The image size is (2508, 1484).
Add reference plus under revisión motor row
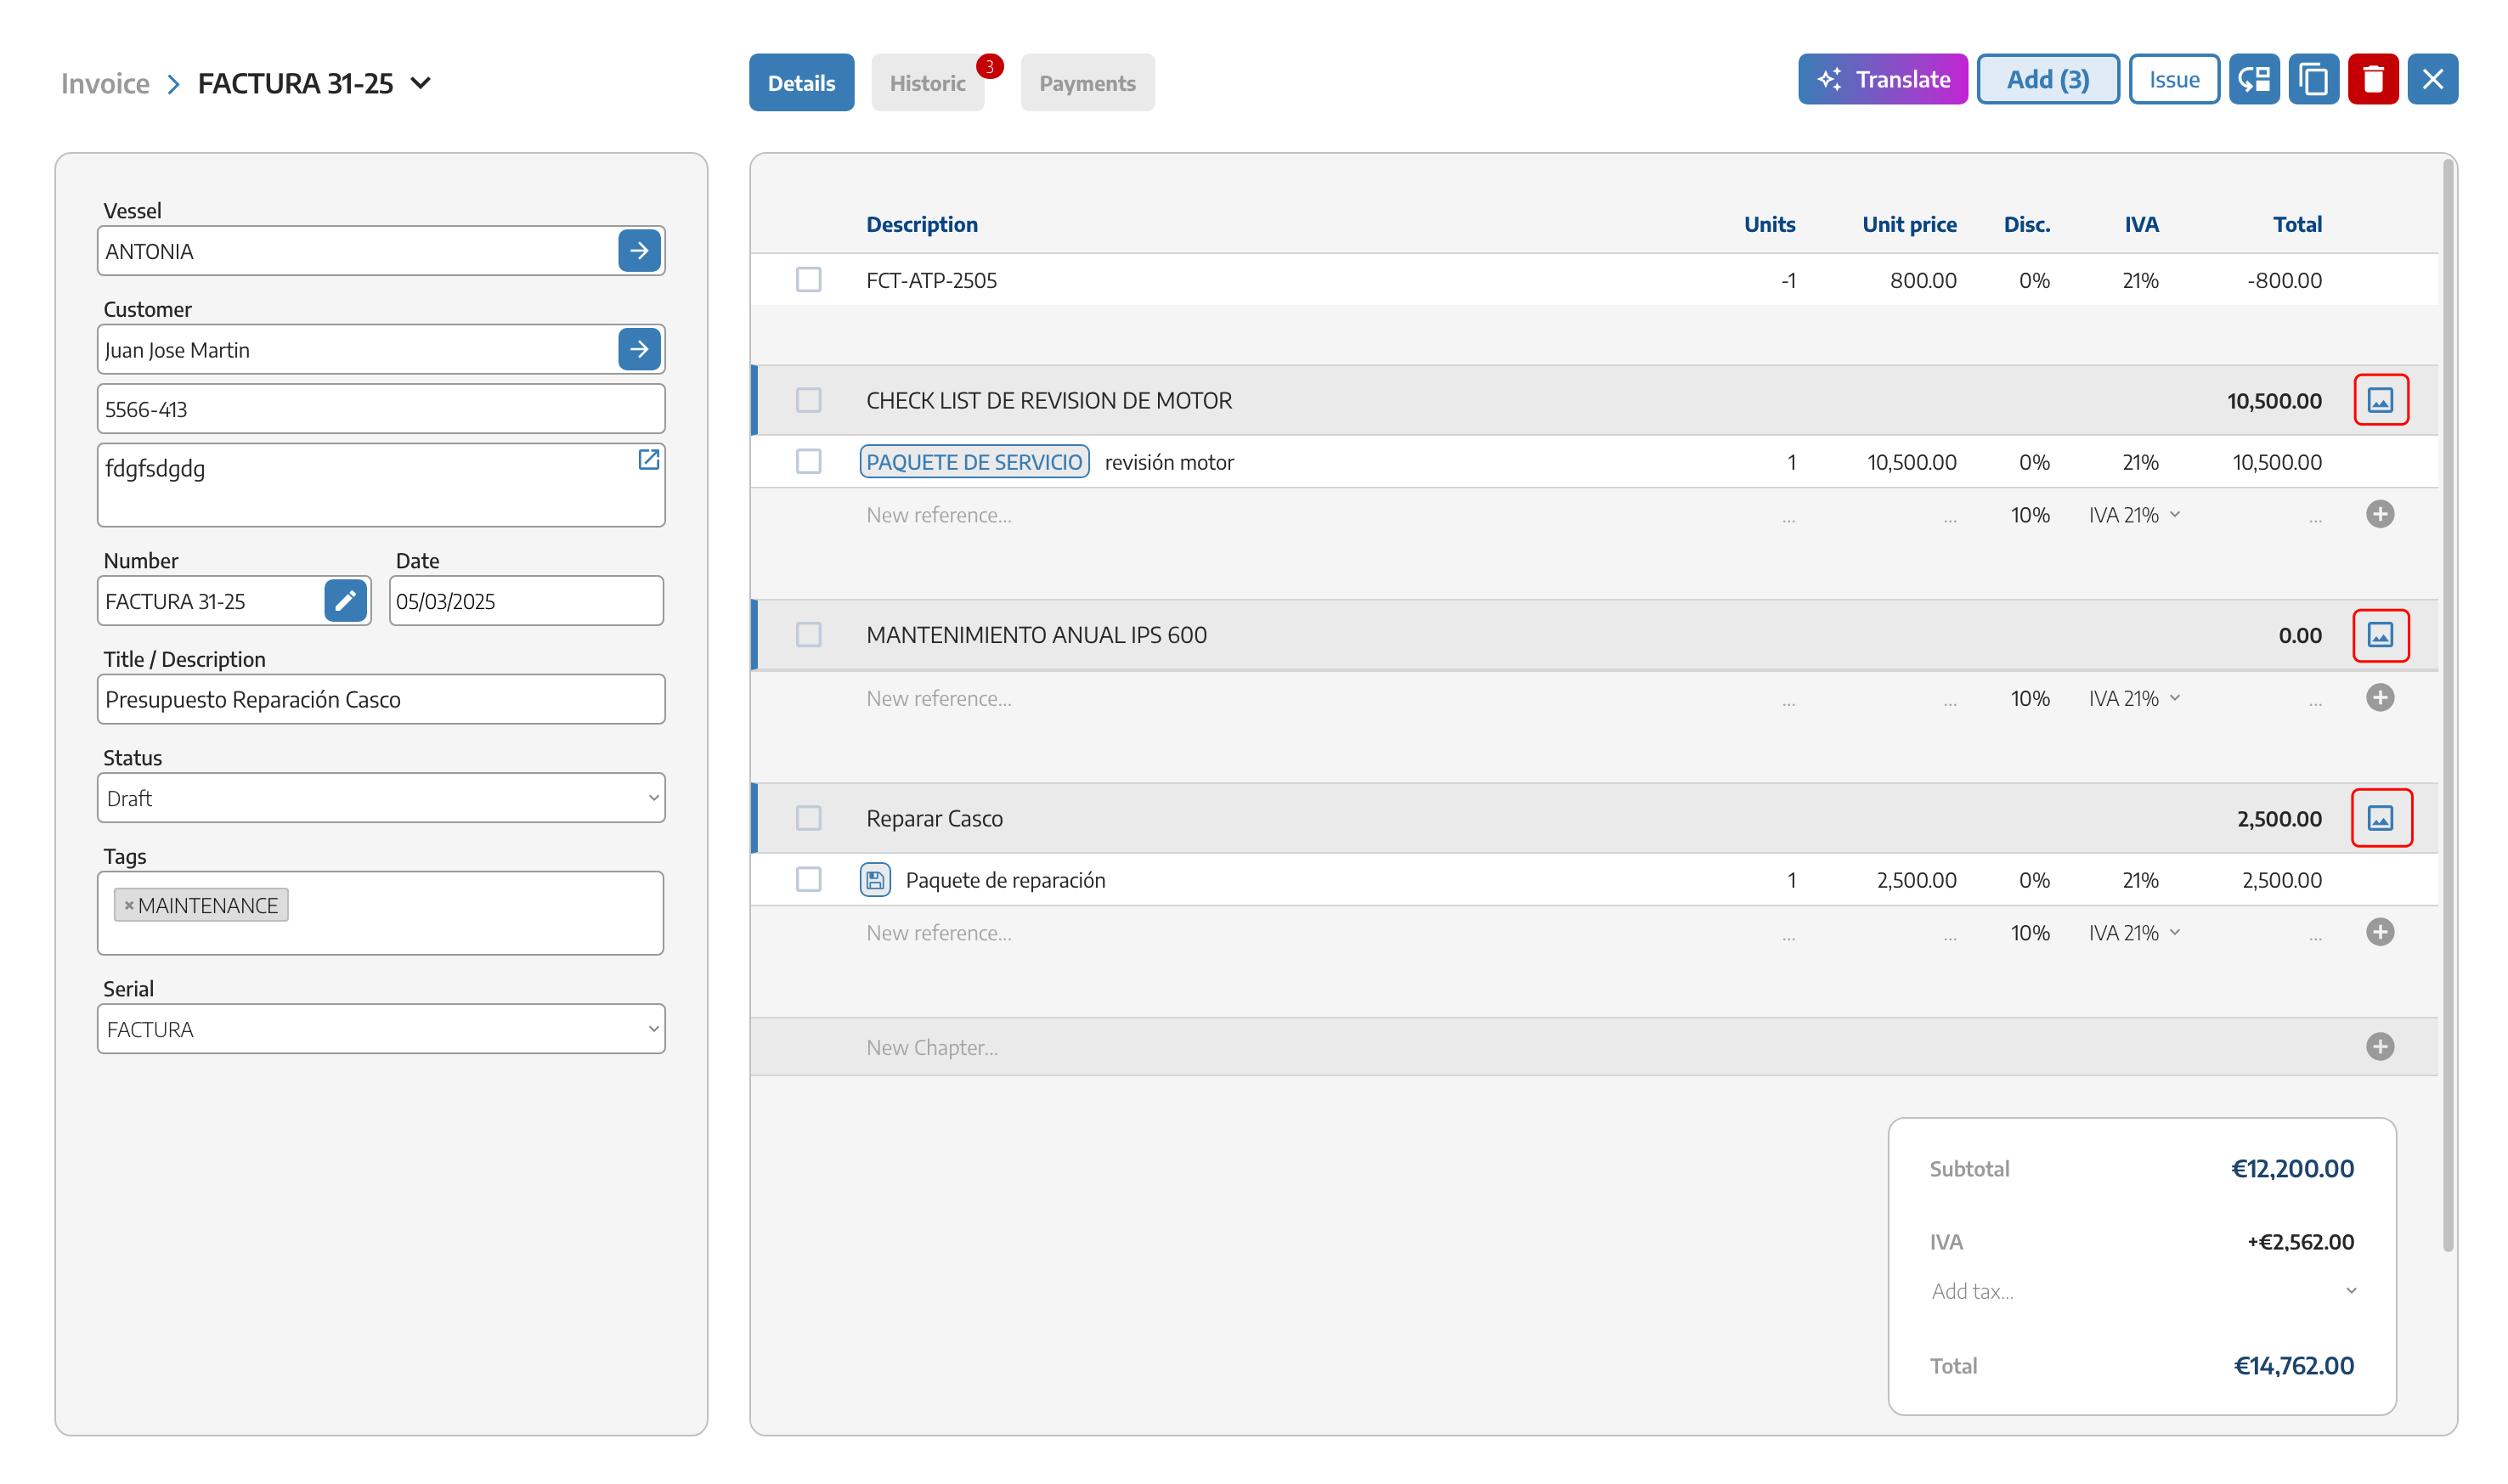point(2380,514)
